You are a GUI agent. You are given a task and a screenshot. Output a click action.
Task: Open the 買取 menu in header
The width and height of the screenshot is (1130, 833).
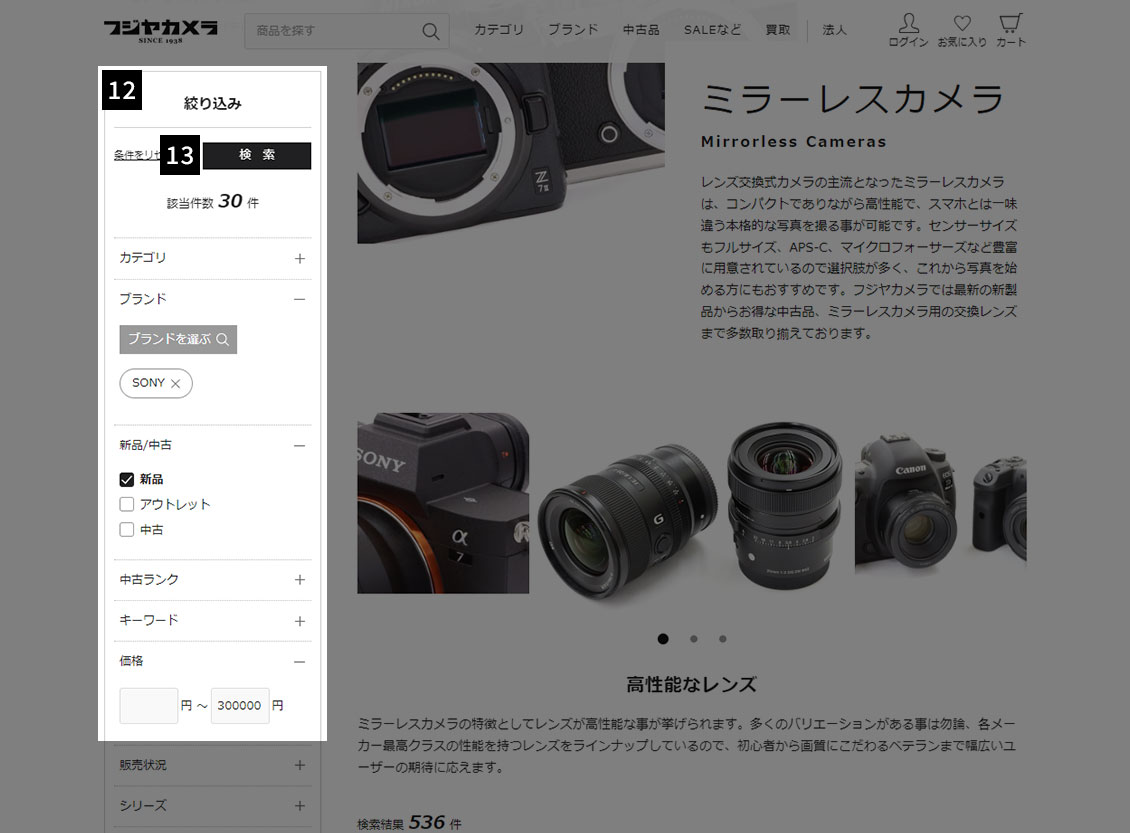tap(778, 30)
